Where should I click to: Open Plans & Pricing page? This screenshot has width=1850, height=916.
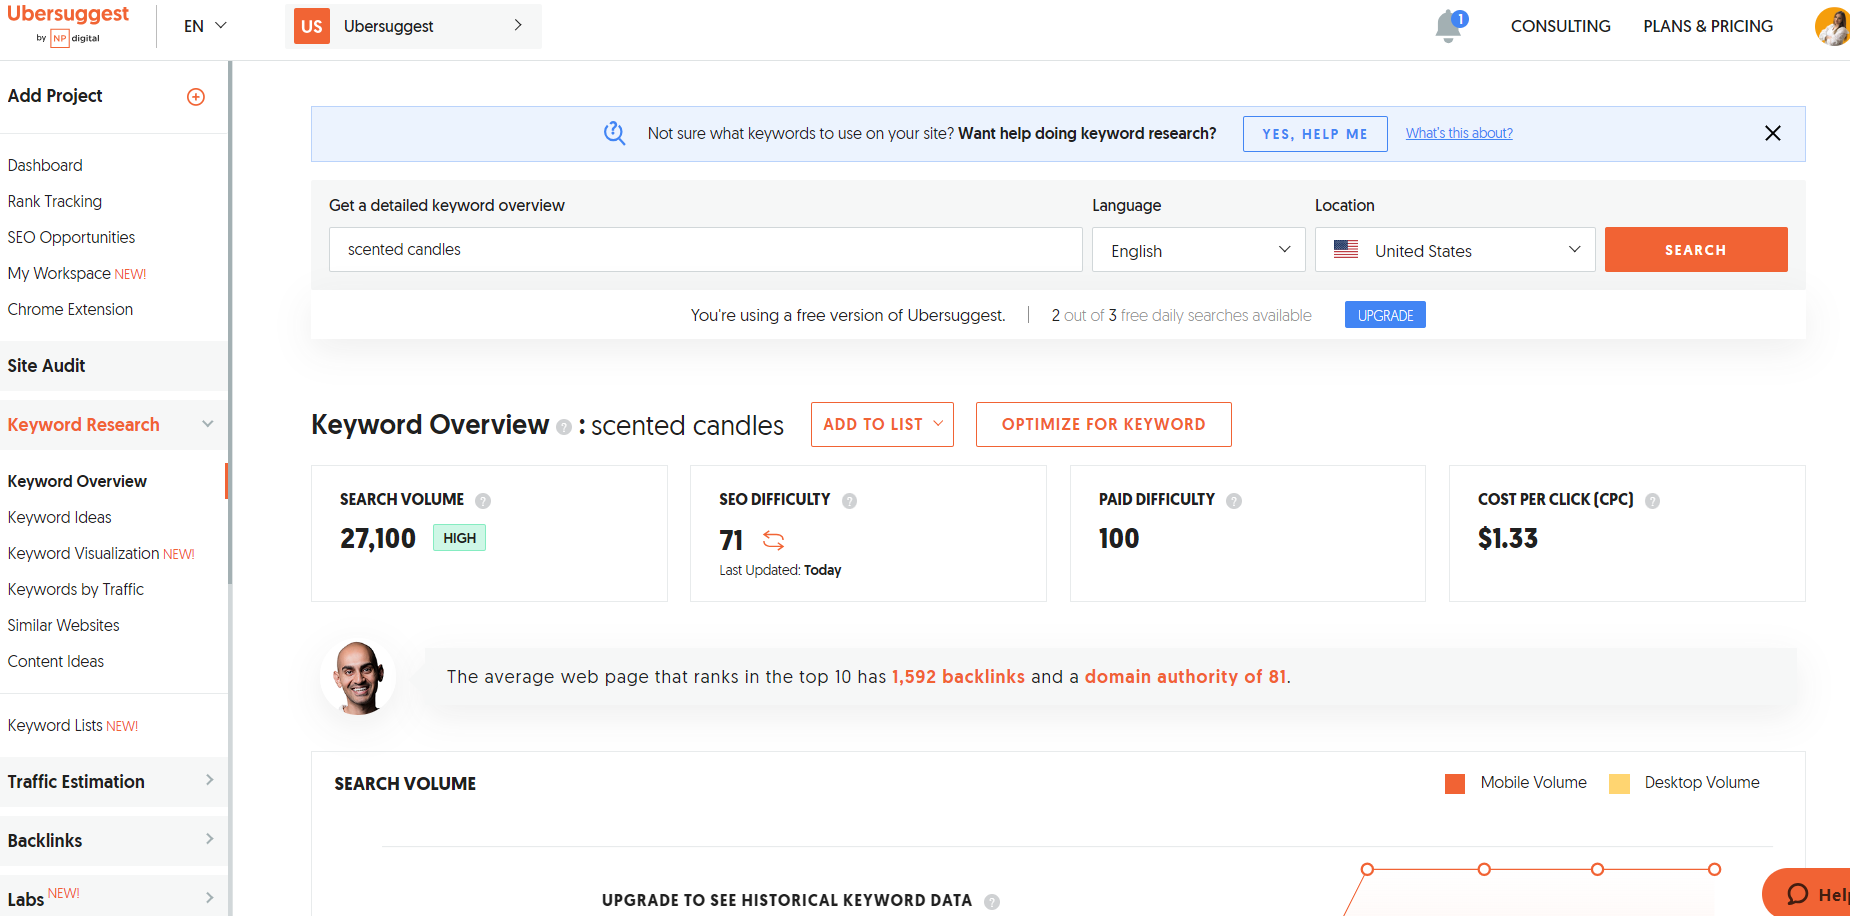(x=1708, y=26)
